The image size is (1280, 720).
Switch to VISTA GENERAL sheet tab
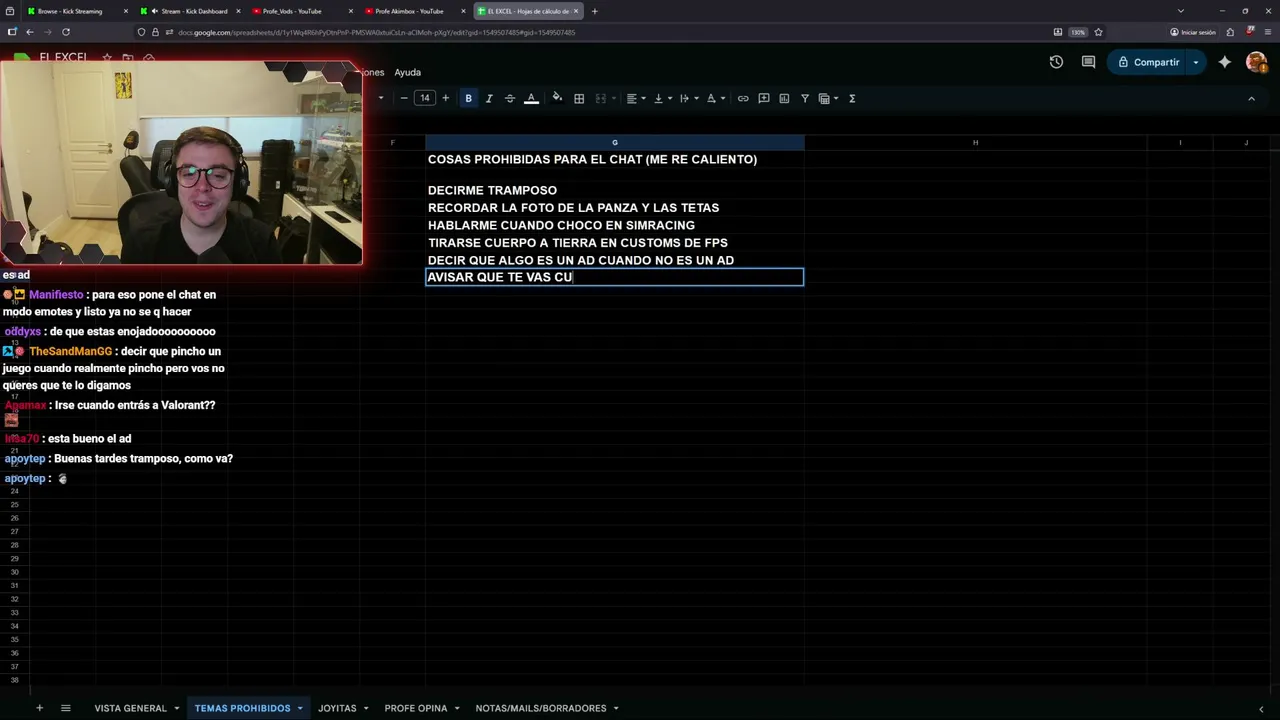pos(130,708)
